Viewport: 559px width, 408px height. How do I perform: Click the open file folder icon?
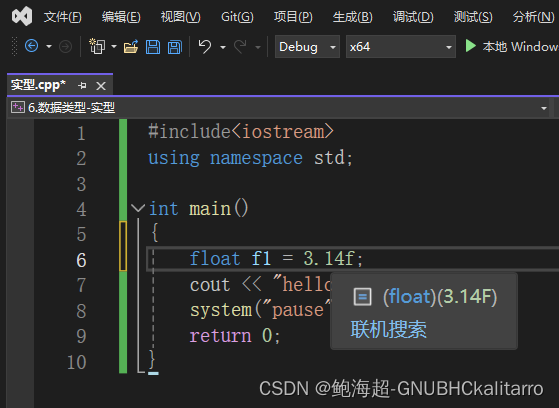[131, 47]
